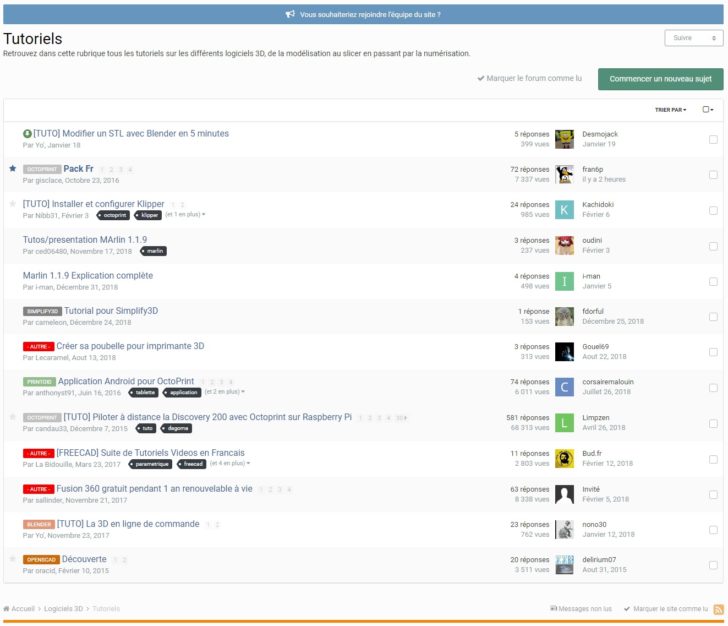Click the grey star beside Installer et configurer Klipper
The width and height of the screenshot is (728, 626).
(x=13, y=204)
